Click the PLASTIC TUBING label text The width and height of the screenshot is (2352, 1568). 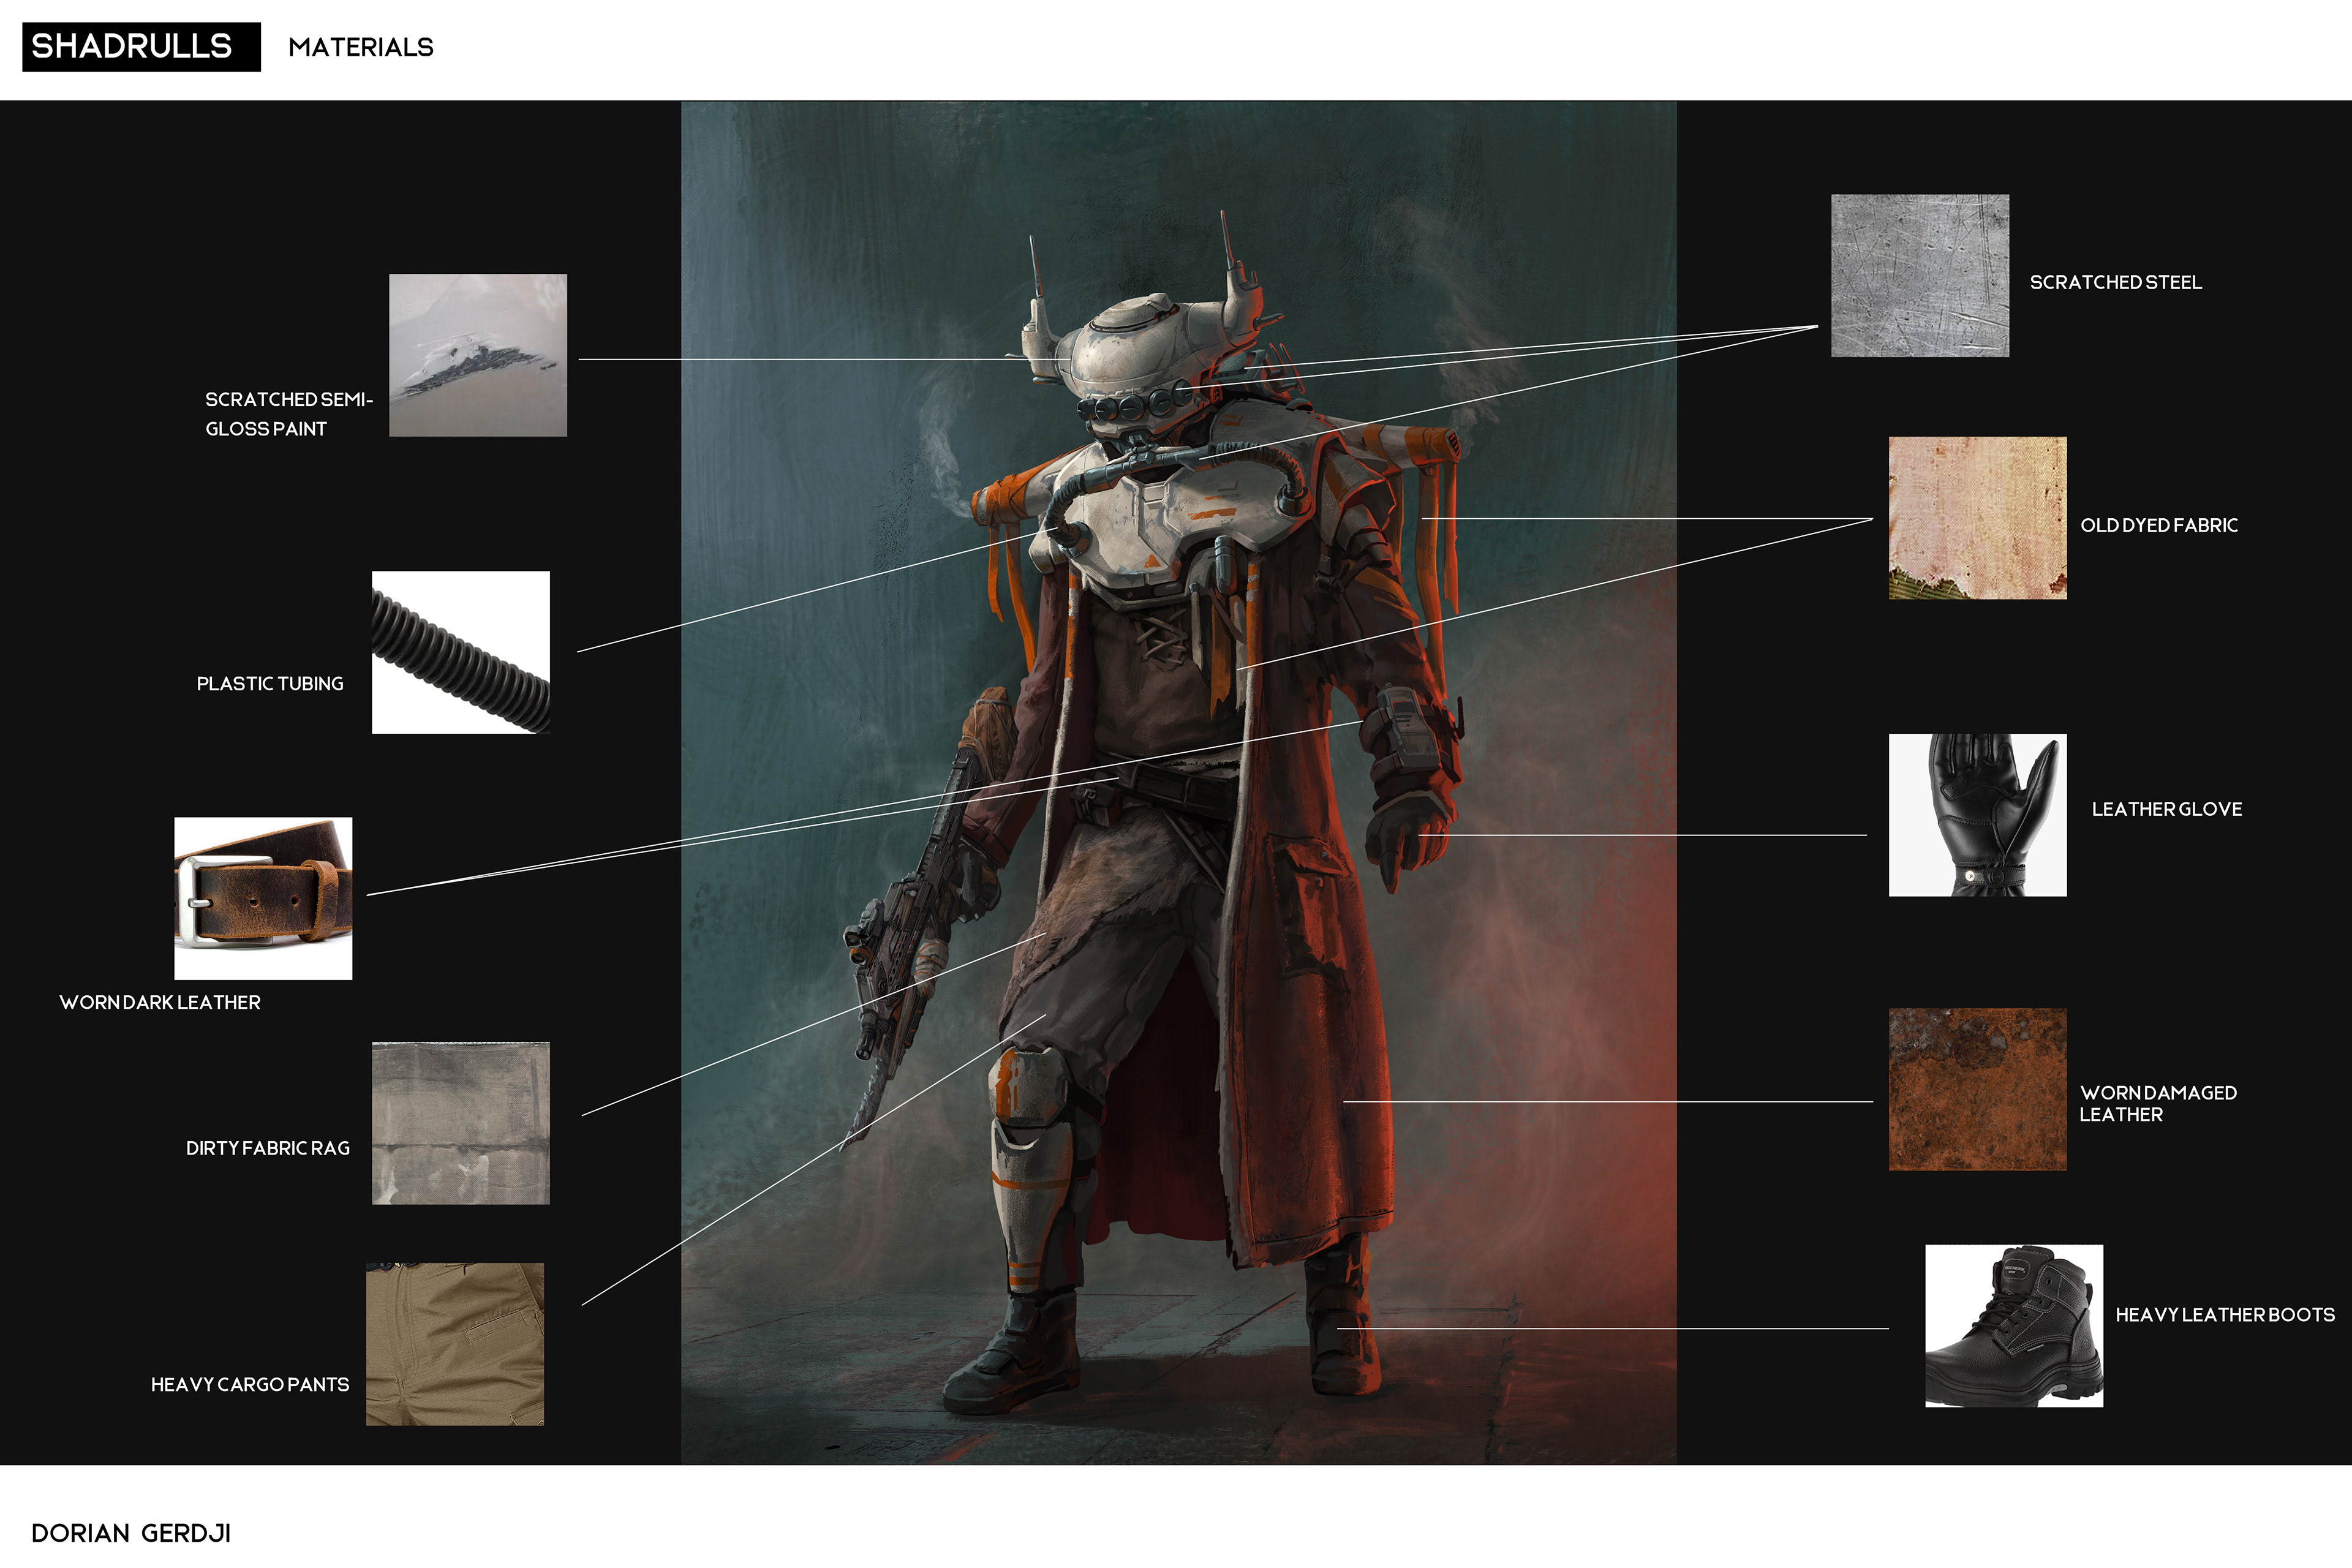pyautogui.click(x=270, y=684)
